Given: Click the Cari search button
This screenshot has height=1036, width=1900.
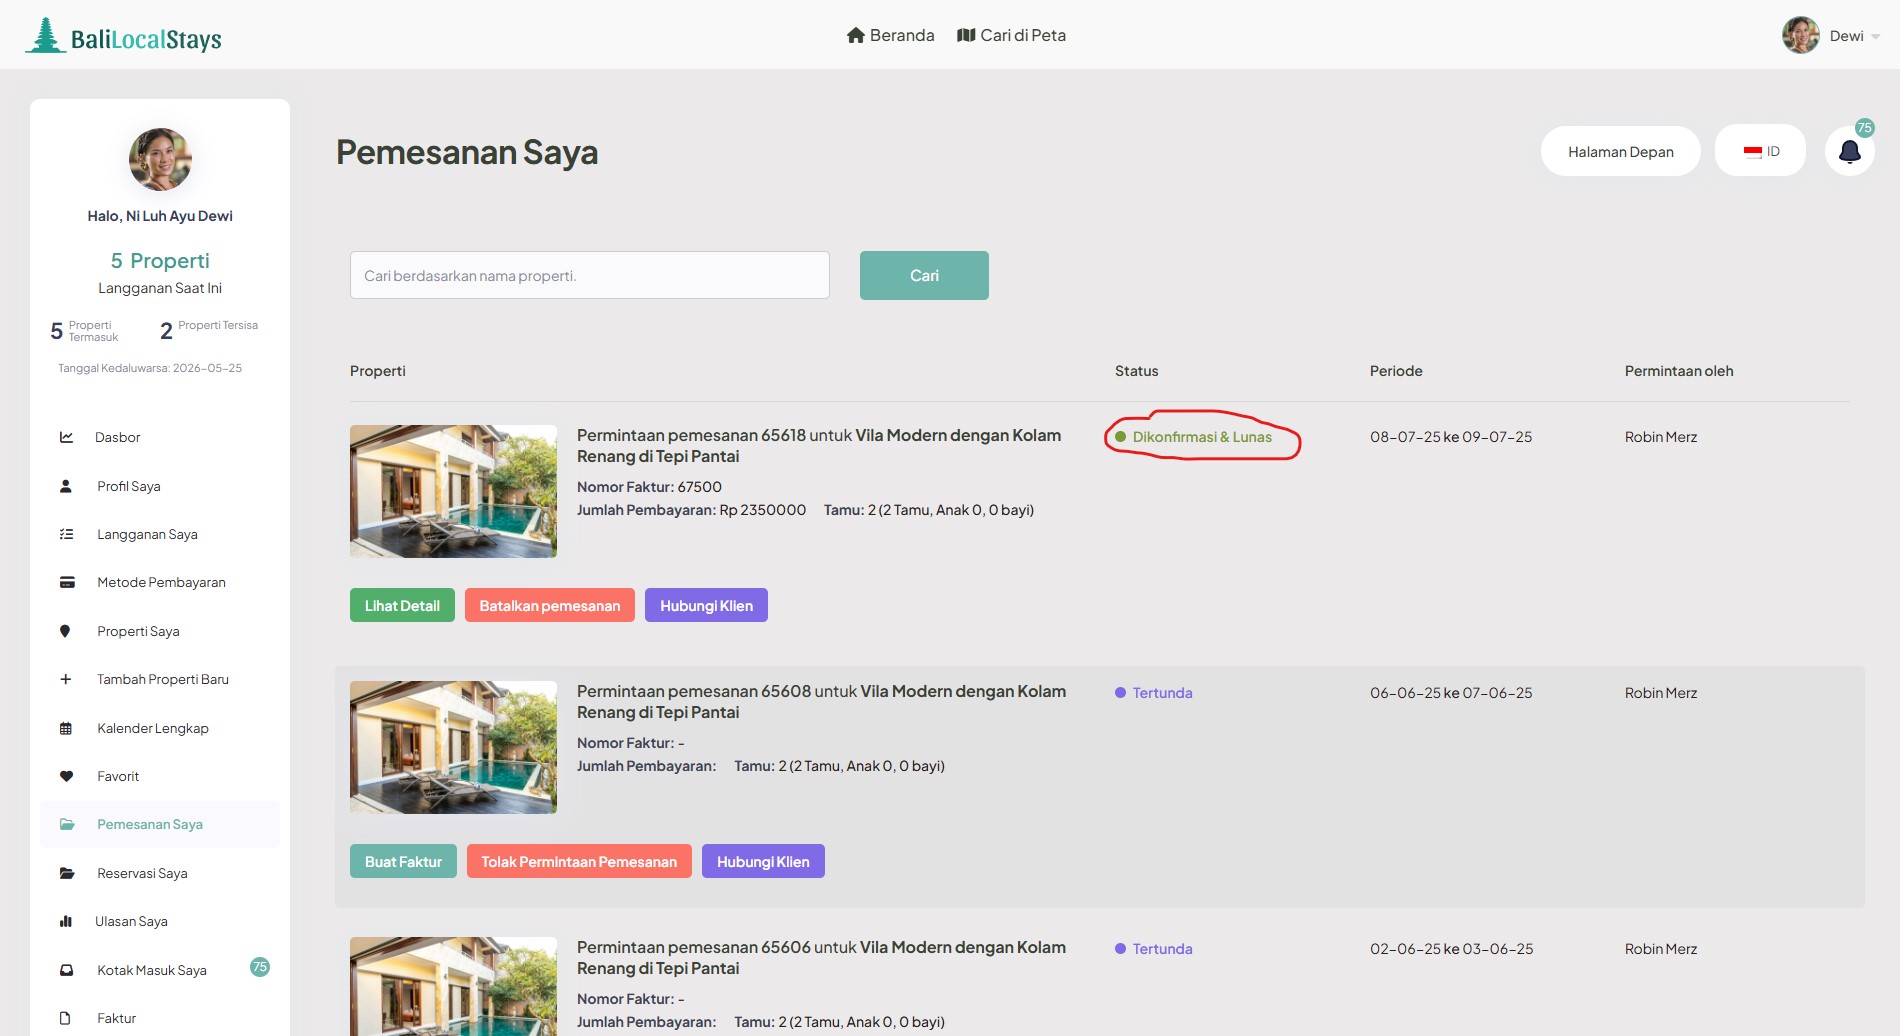Looking at the screenshot, I should coord(924,275).
